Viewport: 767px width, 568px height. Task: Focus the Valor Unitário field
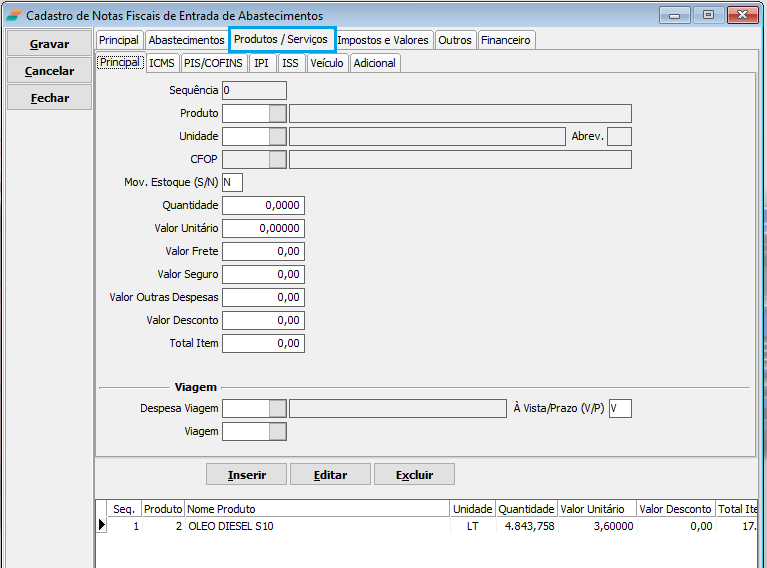pos(263,228)
